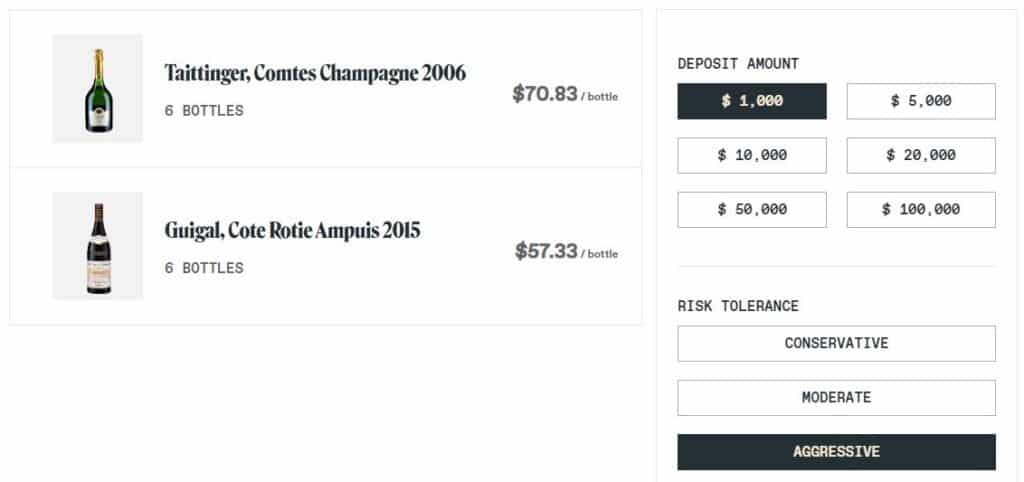The width and height of the screenshot is (1024, 482).
Task: Click the DEPOSIT AMOUNT section heading
Action: [738, 63]
